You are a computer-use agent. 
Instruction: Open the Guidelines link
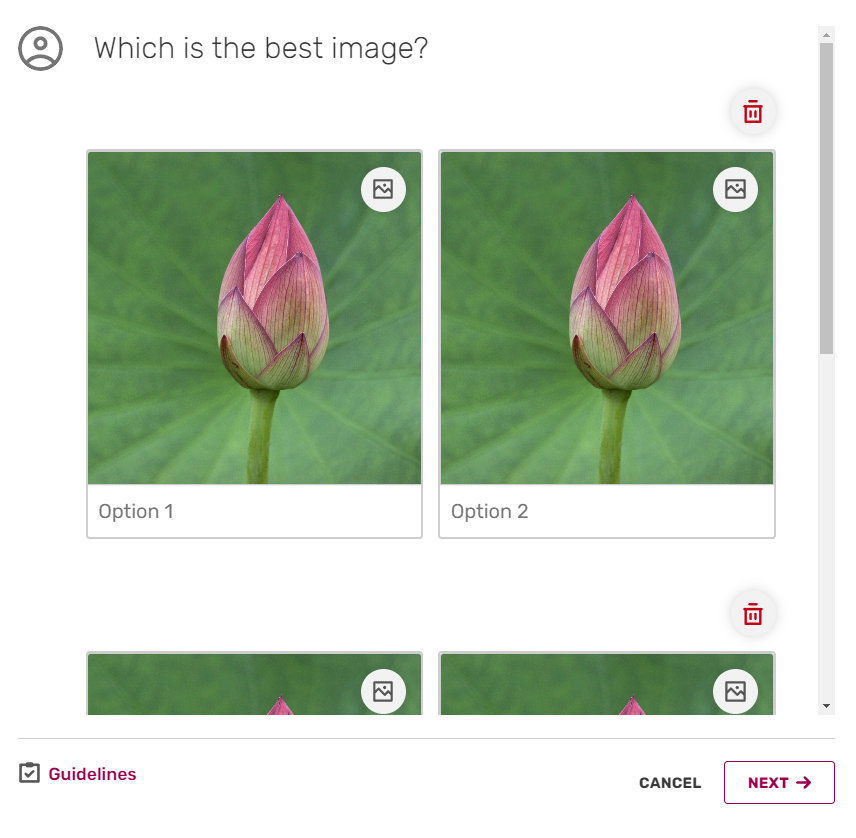pyautogui.click(x=92, y=774)
